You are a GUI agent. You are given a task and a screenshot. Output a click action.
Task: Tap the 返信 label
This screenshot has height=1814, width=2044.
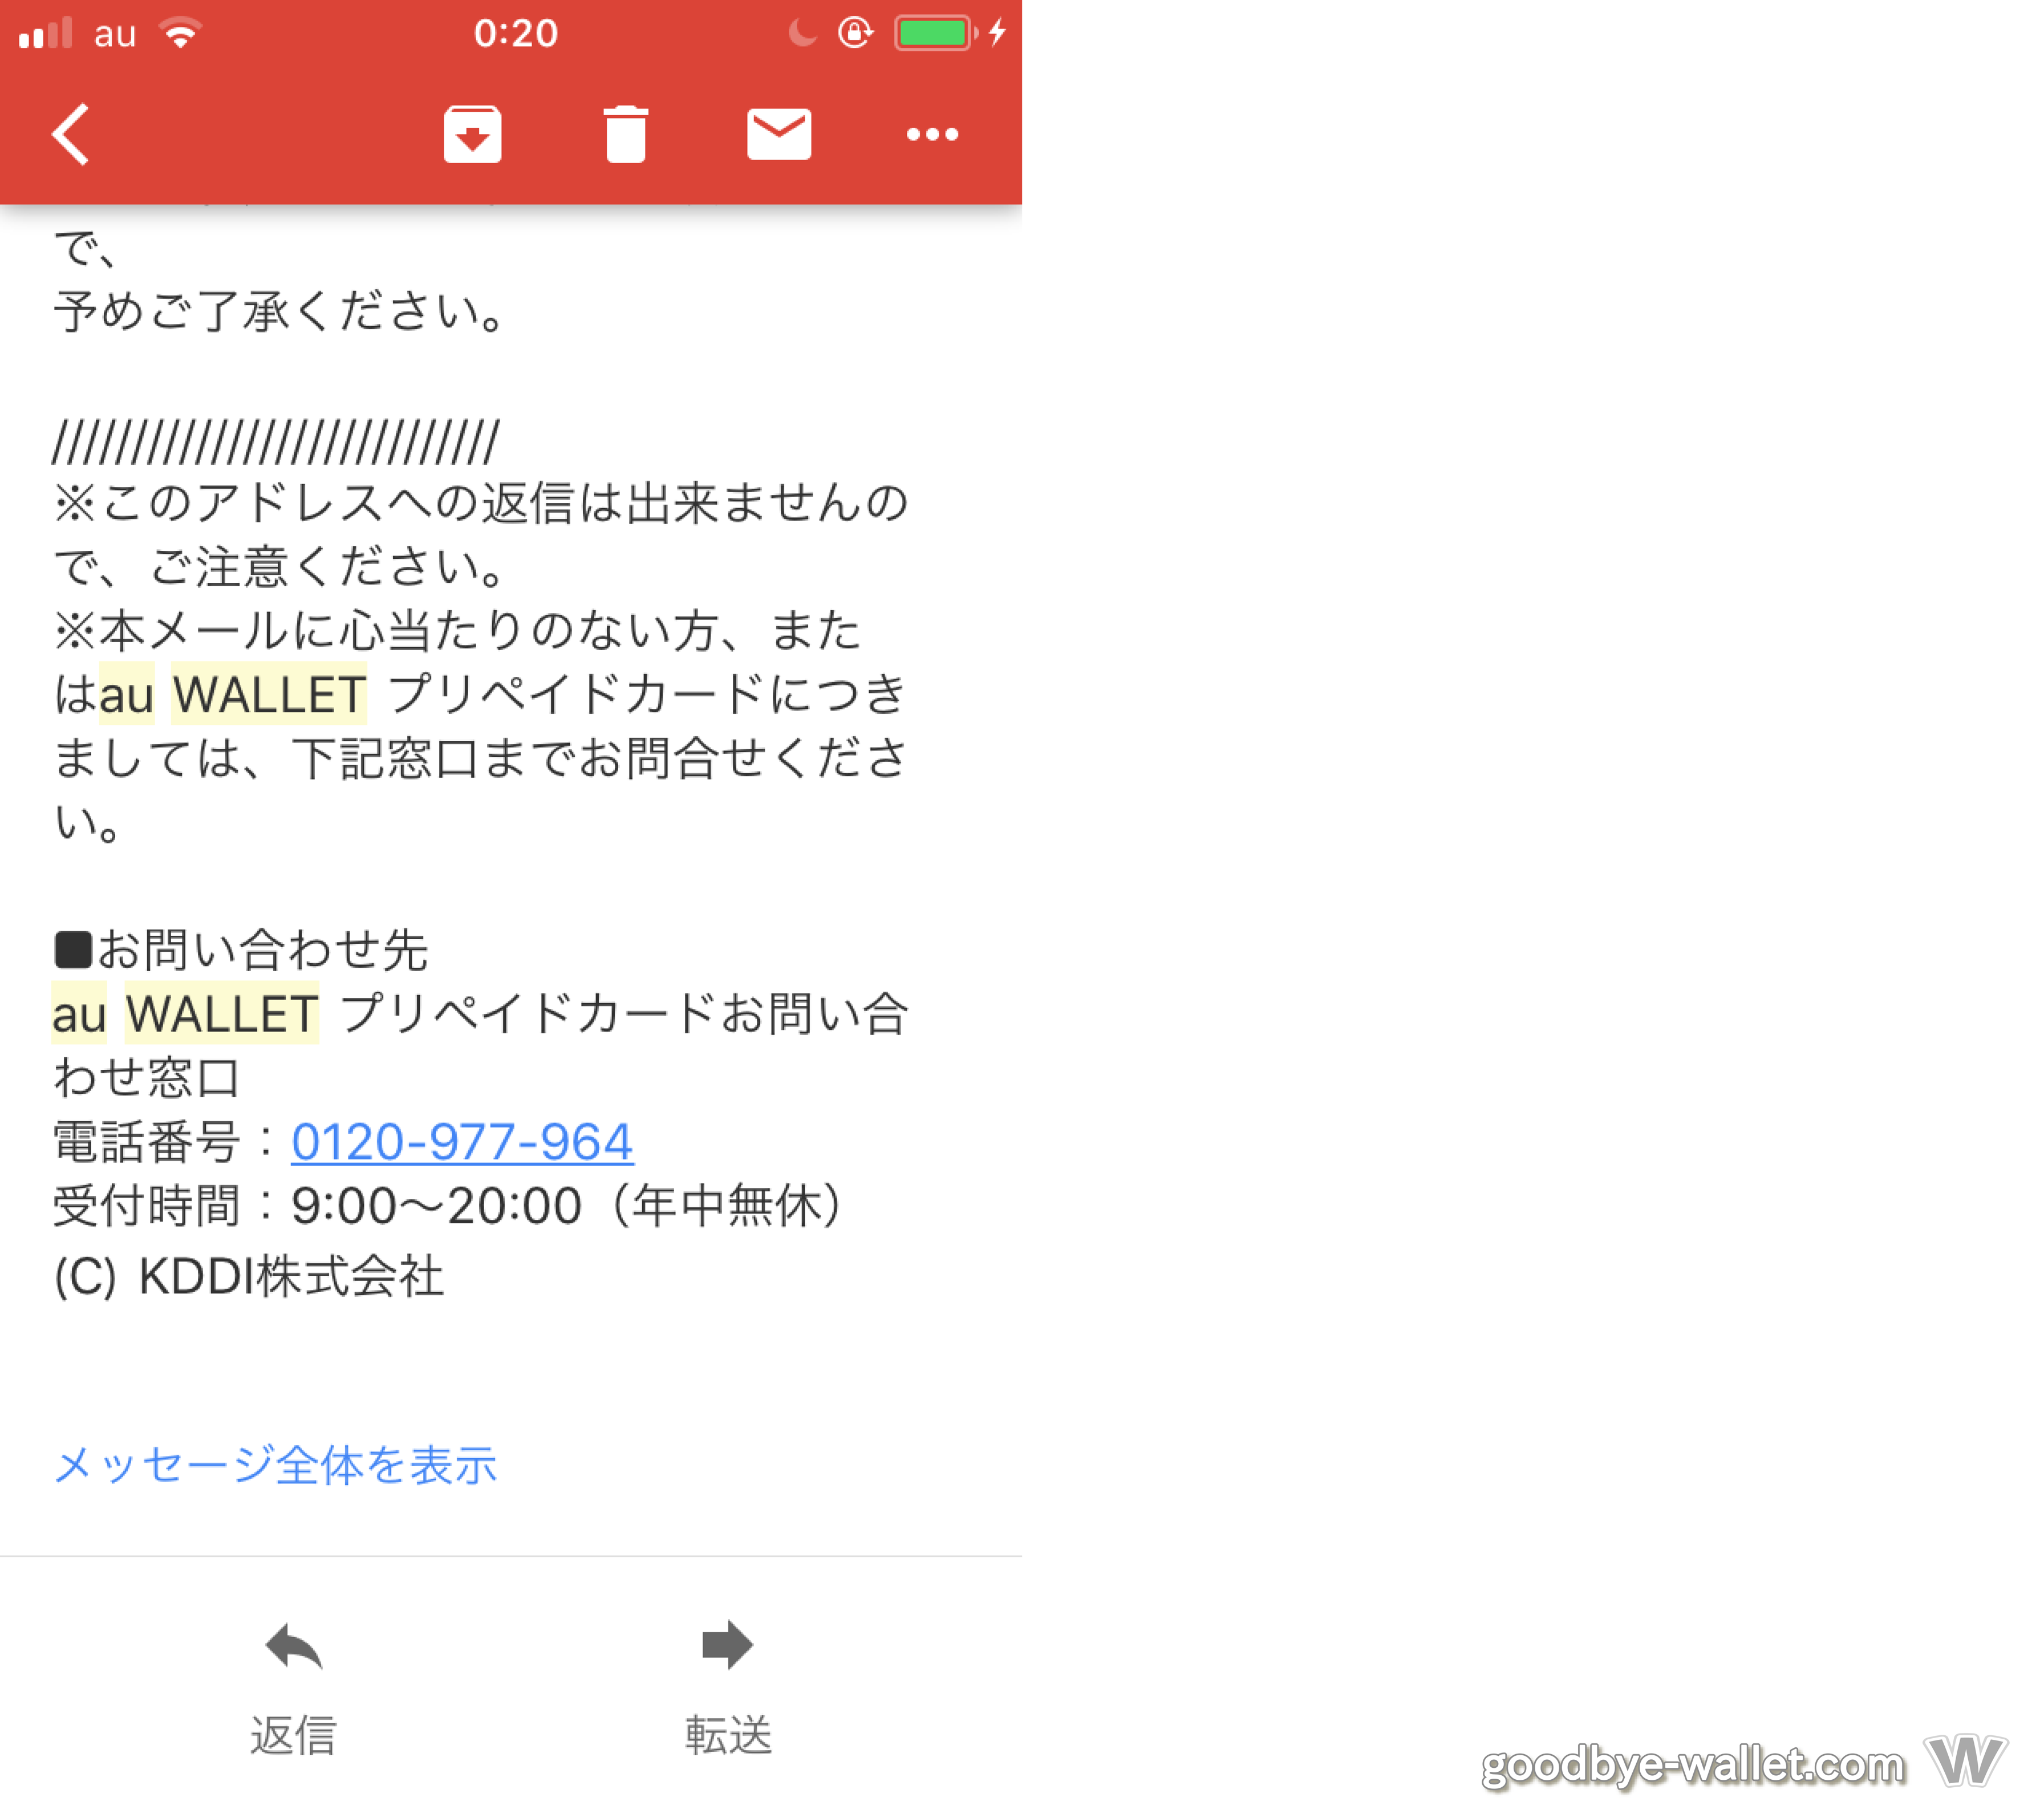pyautogui.click(x=293, y=1735)
